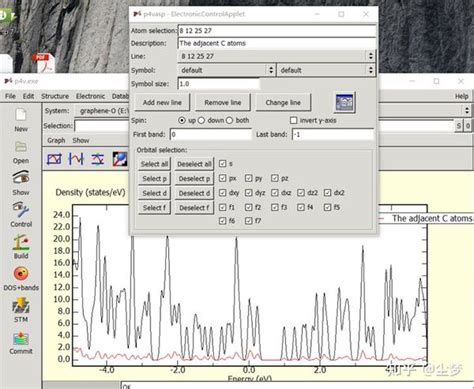Click the New icon in sidebar
474x389 pixels.
coord(21,115)
